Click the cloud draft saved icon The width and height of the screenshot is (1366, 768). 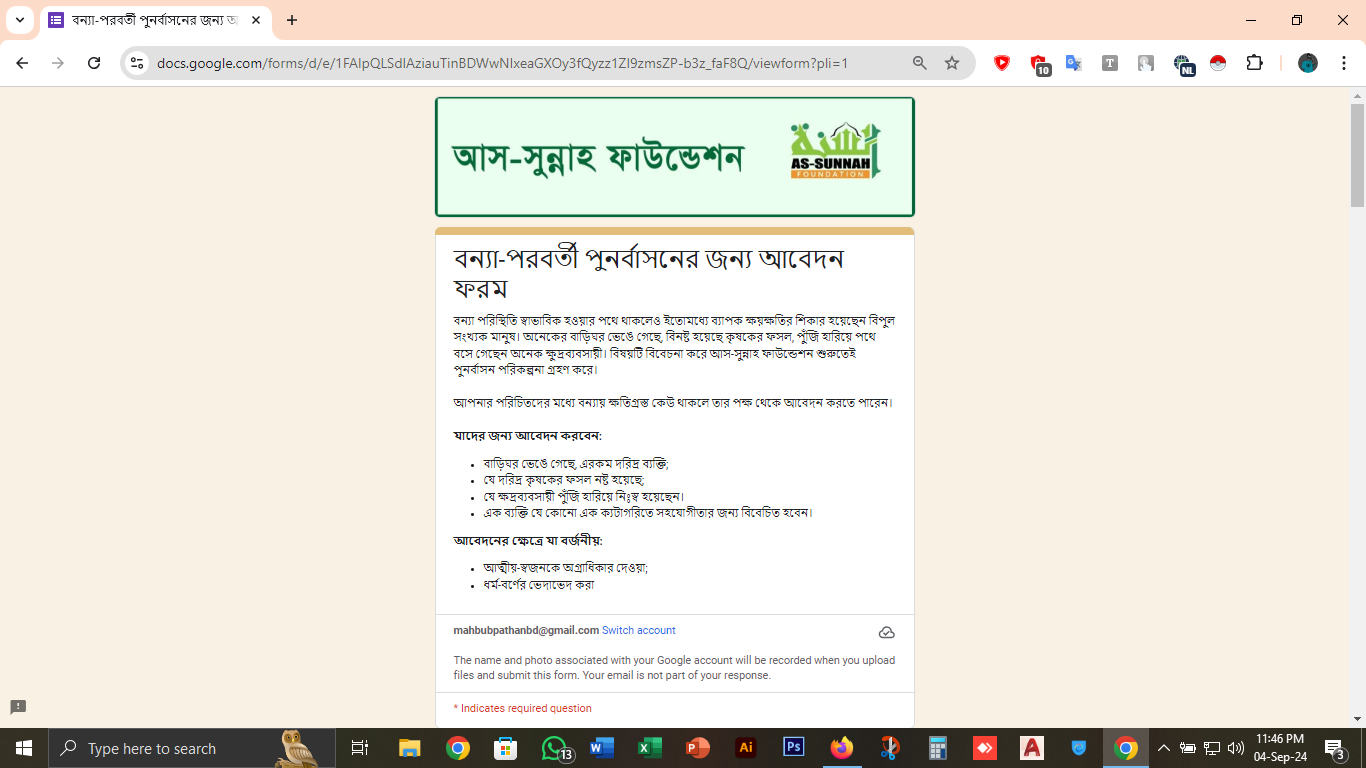pos(886,633)
